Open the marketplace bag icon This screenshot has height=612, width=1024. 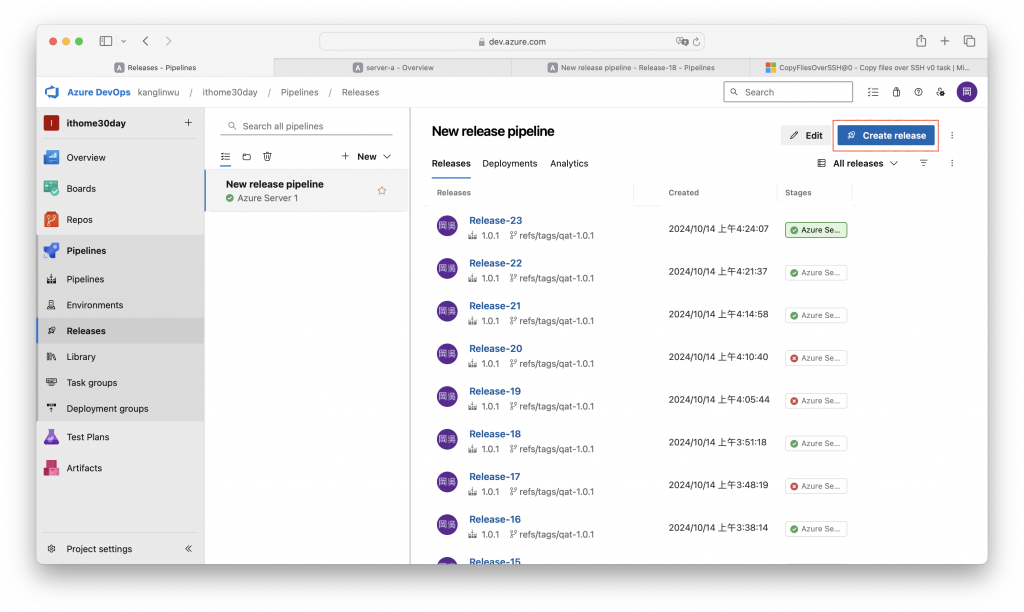(896, 92)
